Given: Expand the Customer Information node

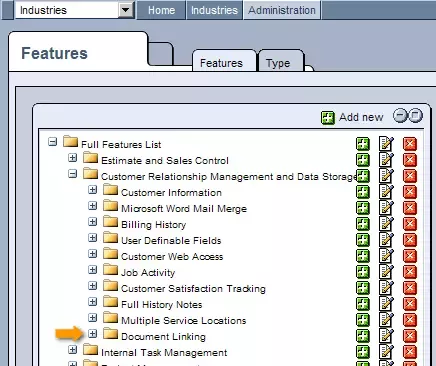Looking at the screenshot, I should coord(92,190).
